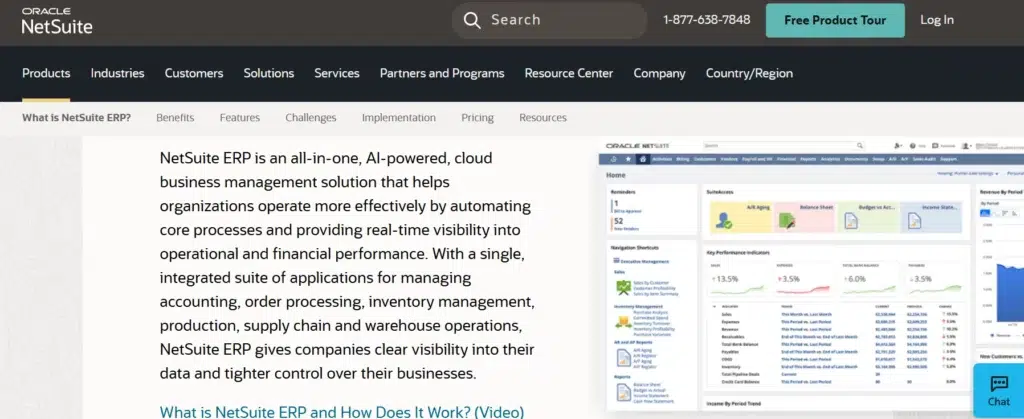Click the Sales chart icon in Navigation Shortcuts
Image resolution: width=1024 pixels, height=419 pixels.
coord(623,287)
